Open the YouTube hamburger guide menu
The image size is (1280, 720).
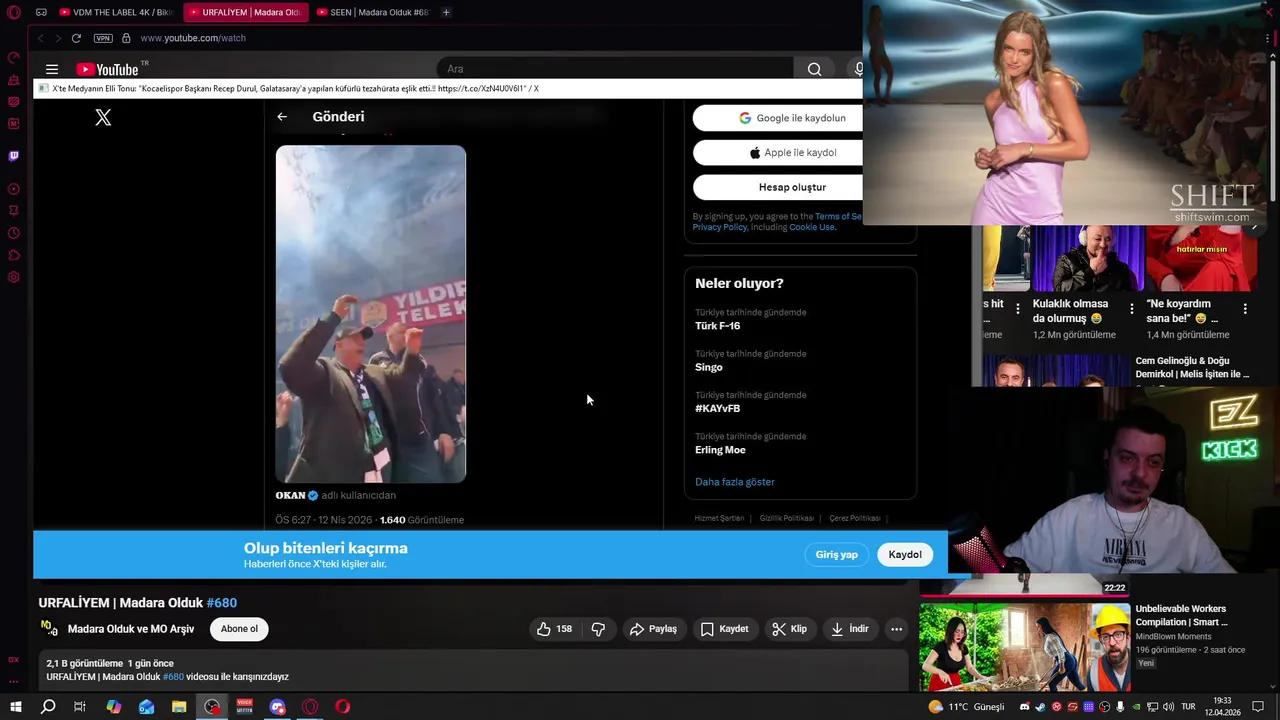(52, 69)
